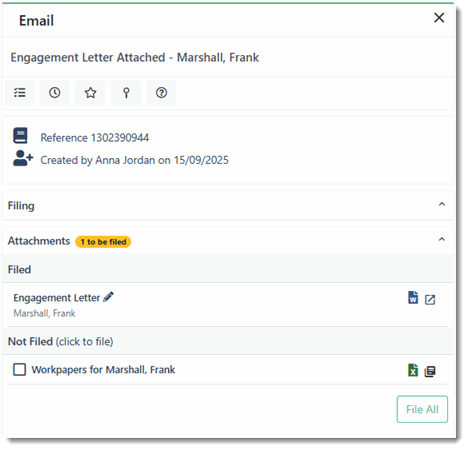The height and width of the screenshot is (450, 468).
Task: Click 'Marshall, Frank' under Engagement Letter
Action: pyautogui.click(x=44, y=313)
